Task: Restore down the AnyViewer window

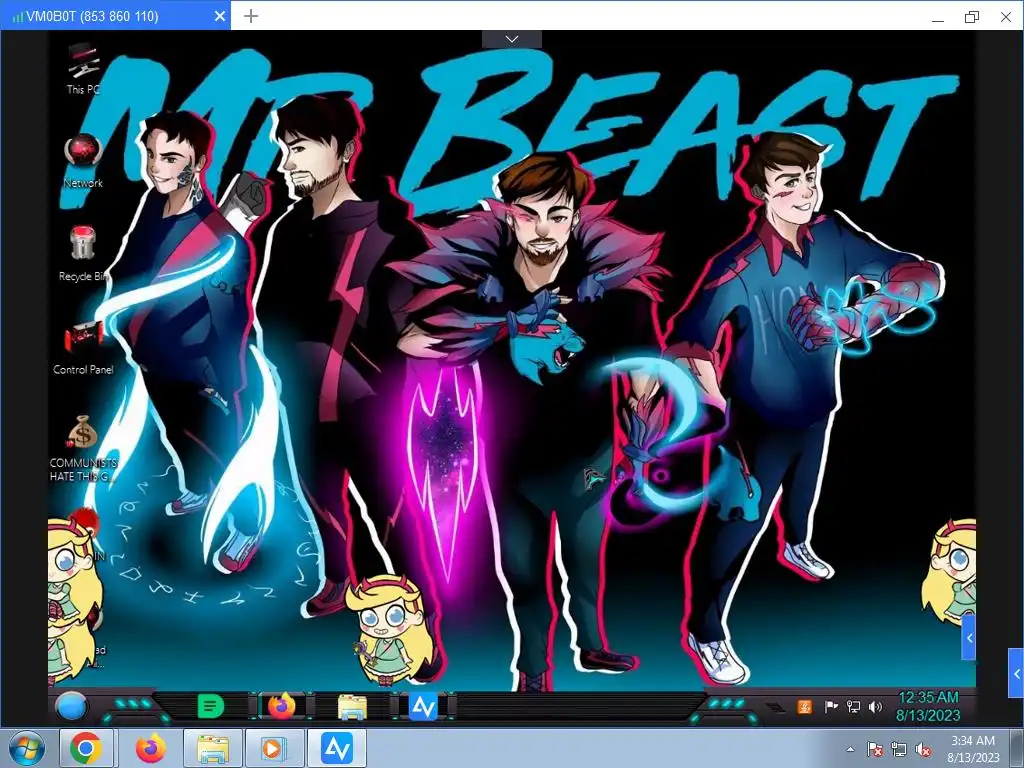Action: point(972,17)
